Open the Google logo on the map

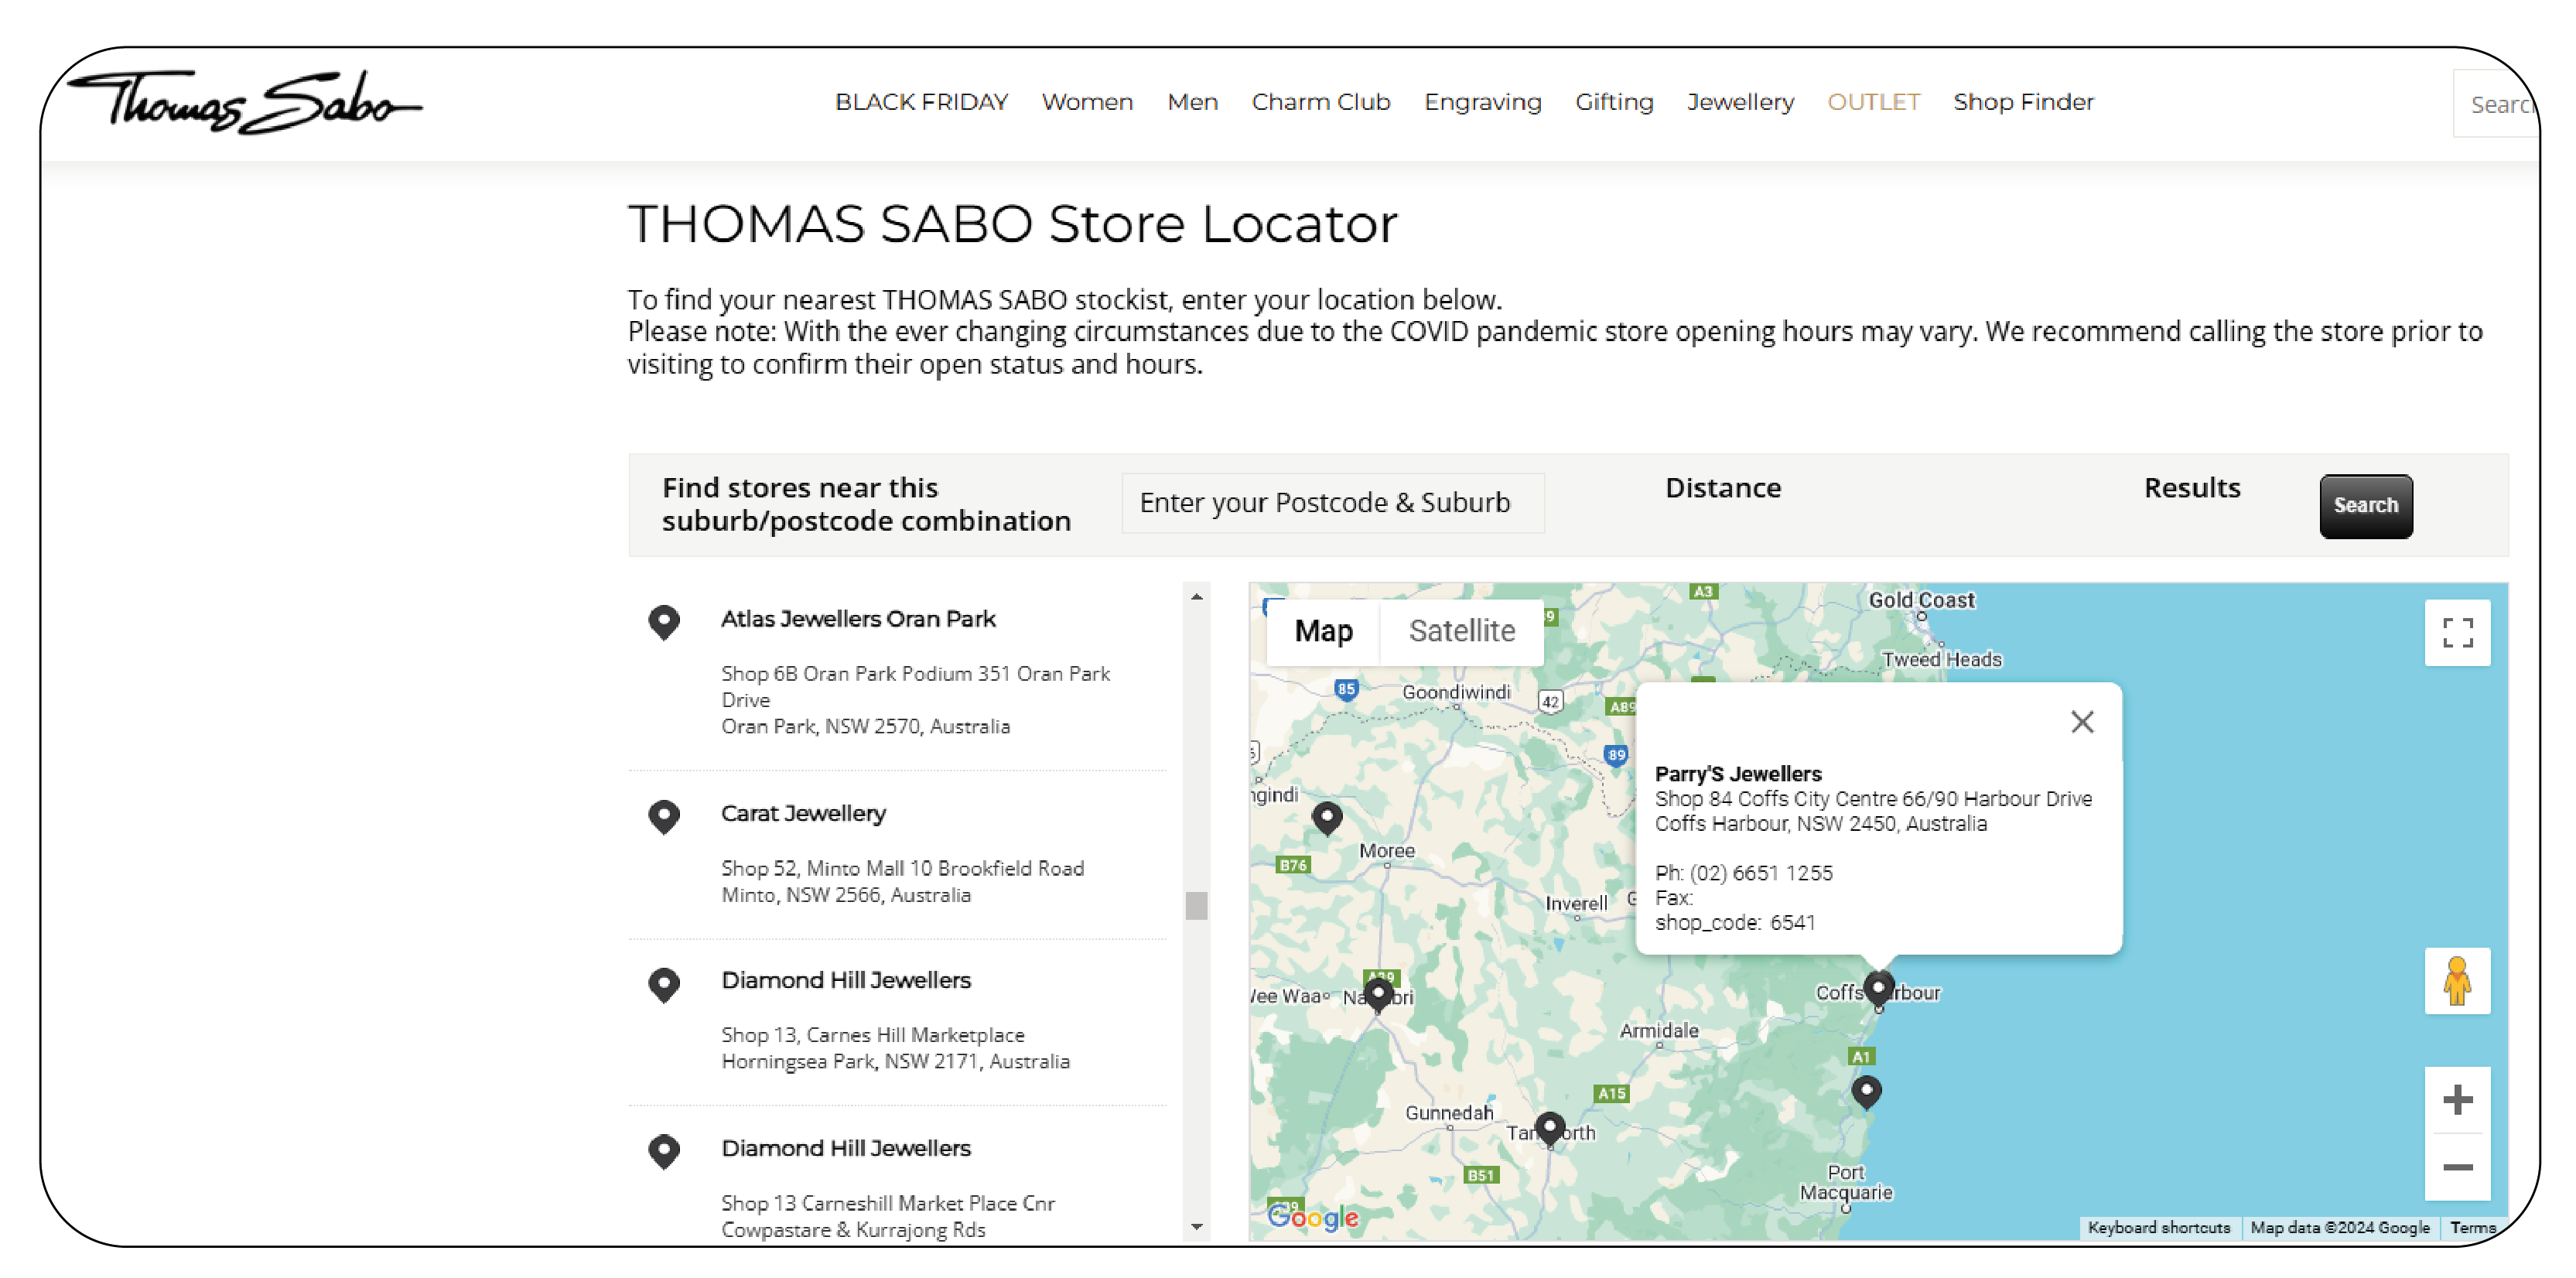(x=1313, y=1217)
